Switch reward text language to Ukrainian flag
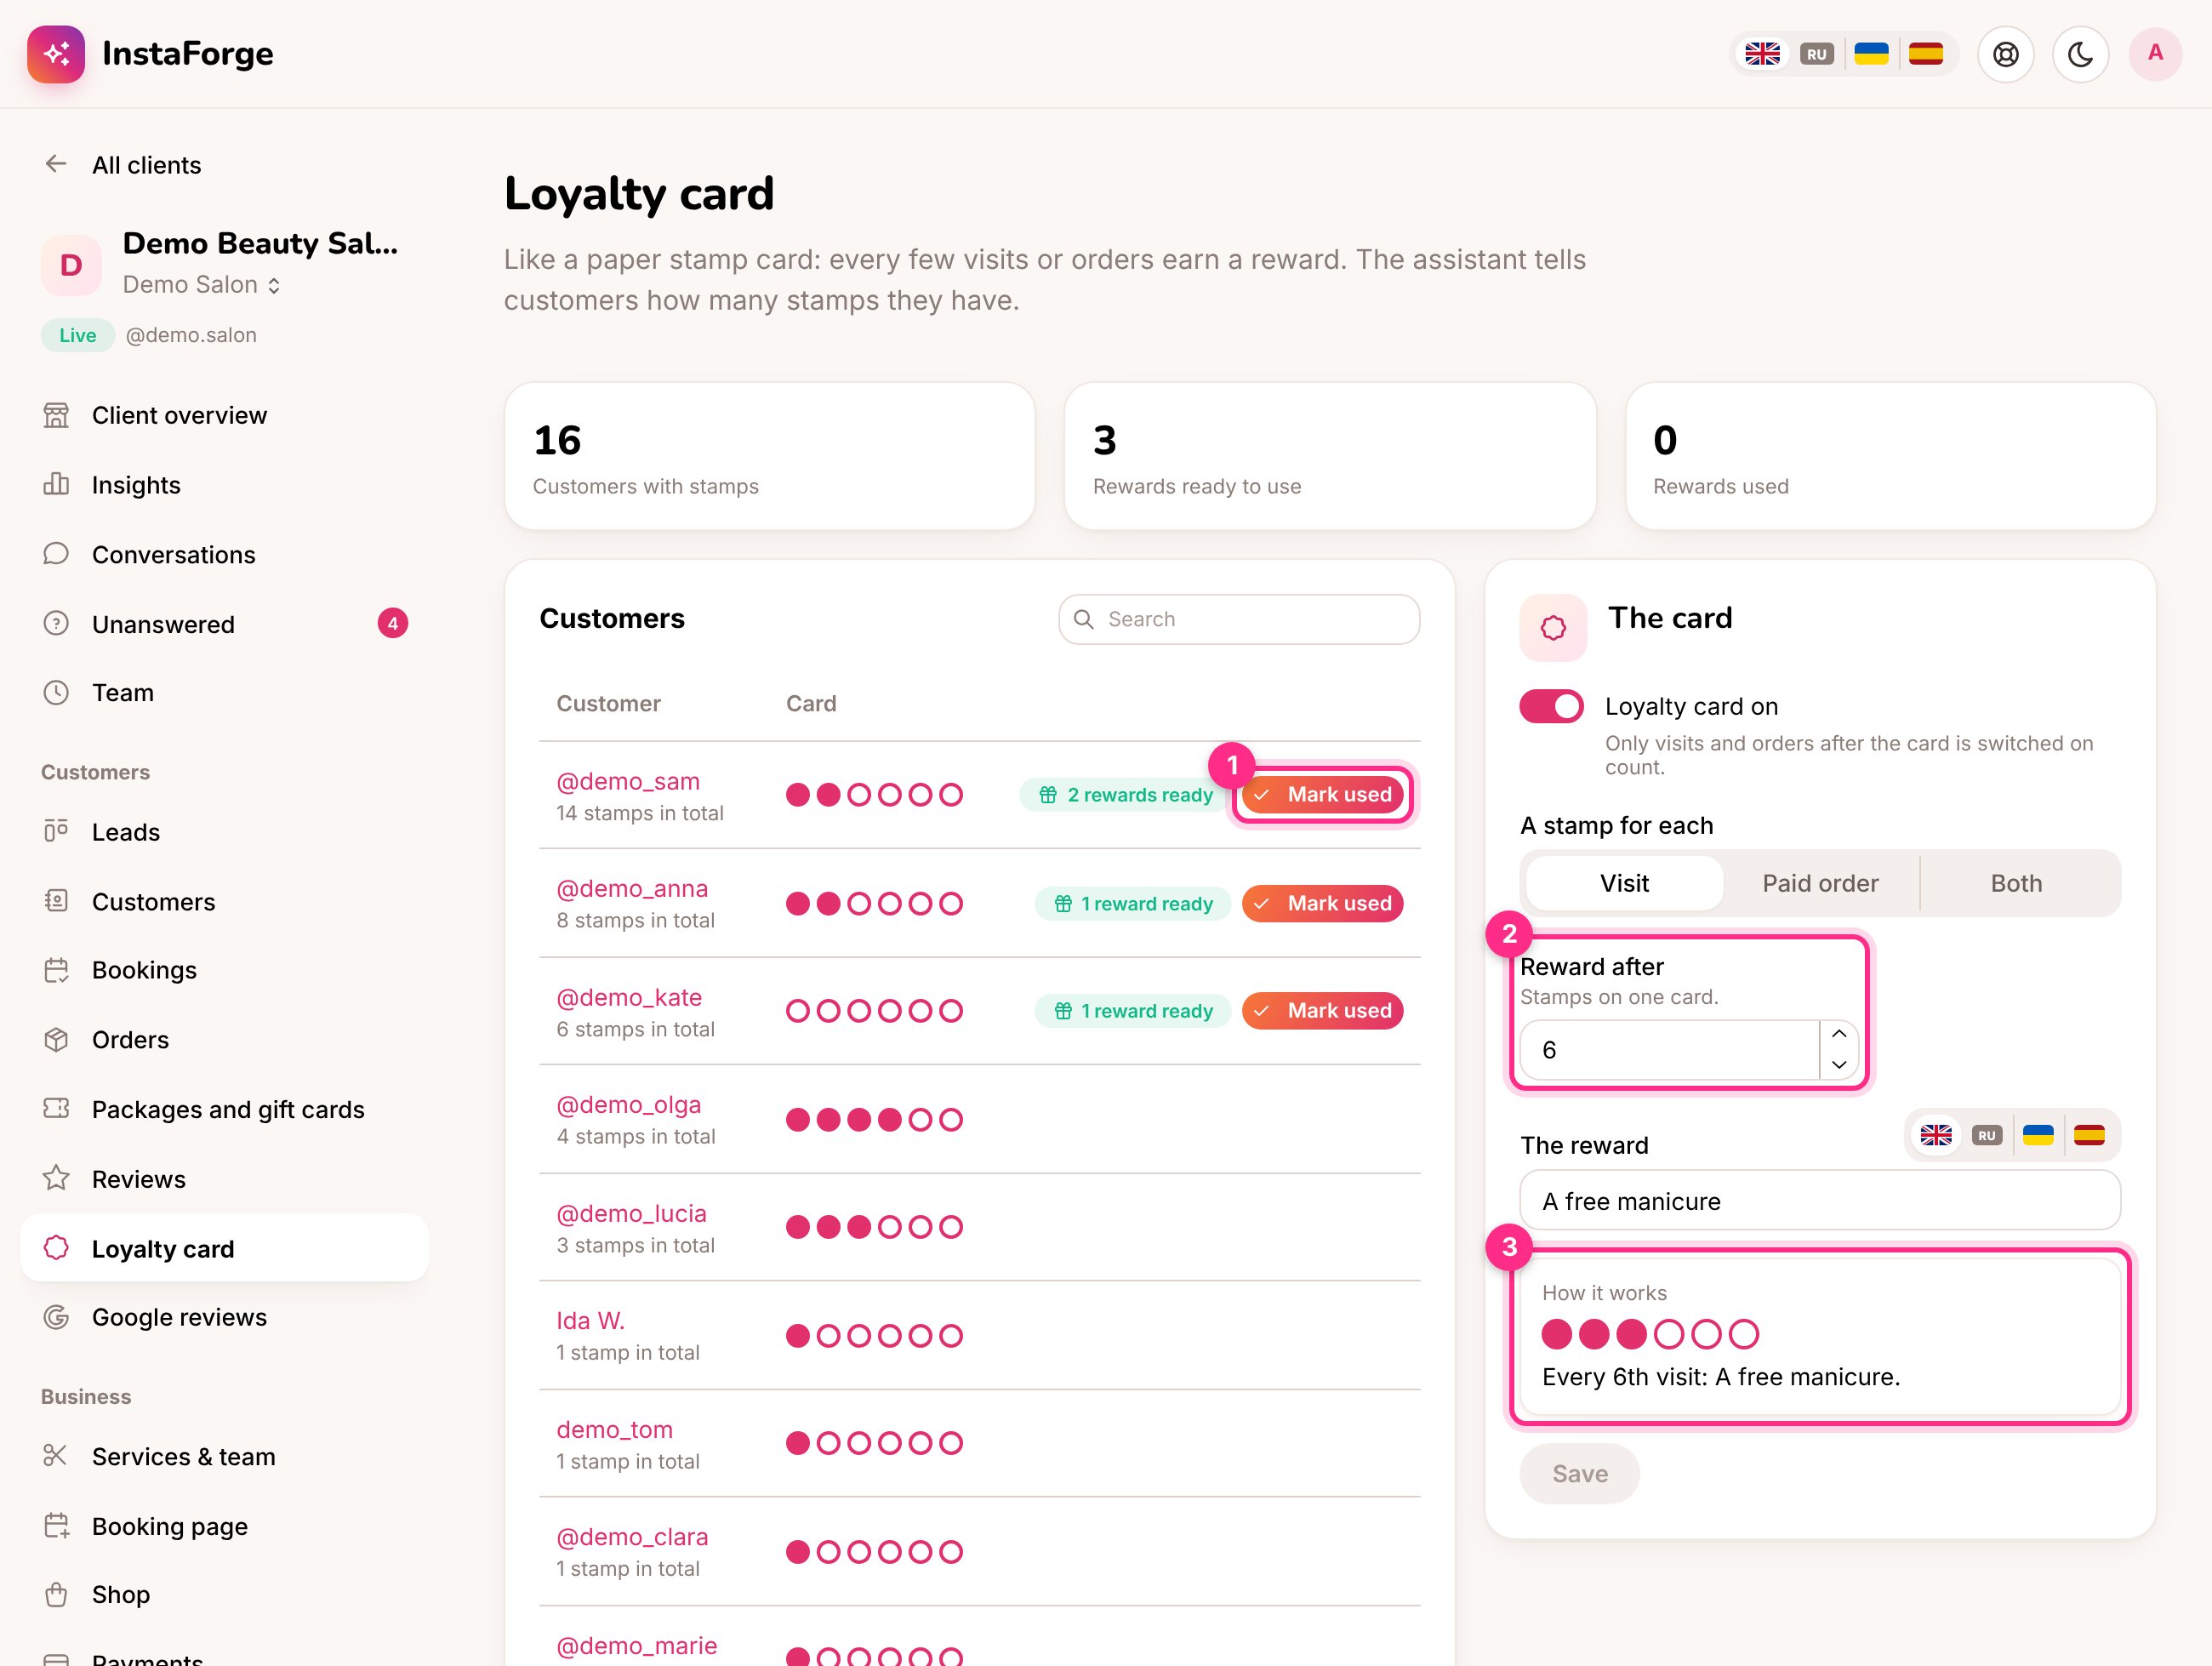Image resolution: width=2212 pixels, height=1666 pixels. [2038, 1135]
